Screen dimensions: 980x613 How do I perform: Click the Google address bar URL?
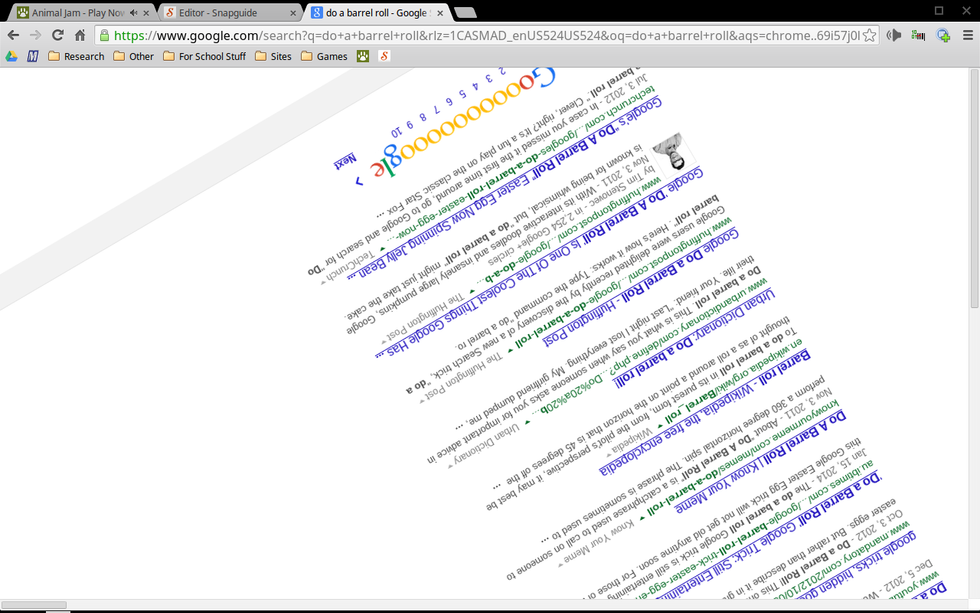click(x=480, y=35)
